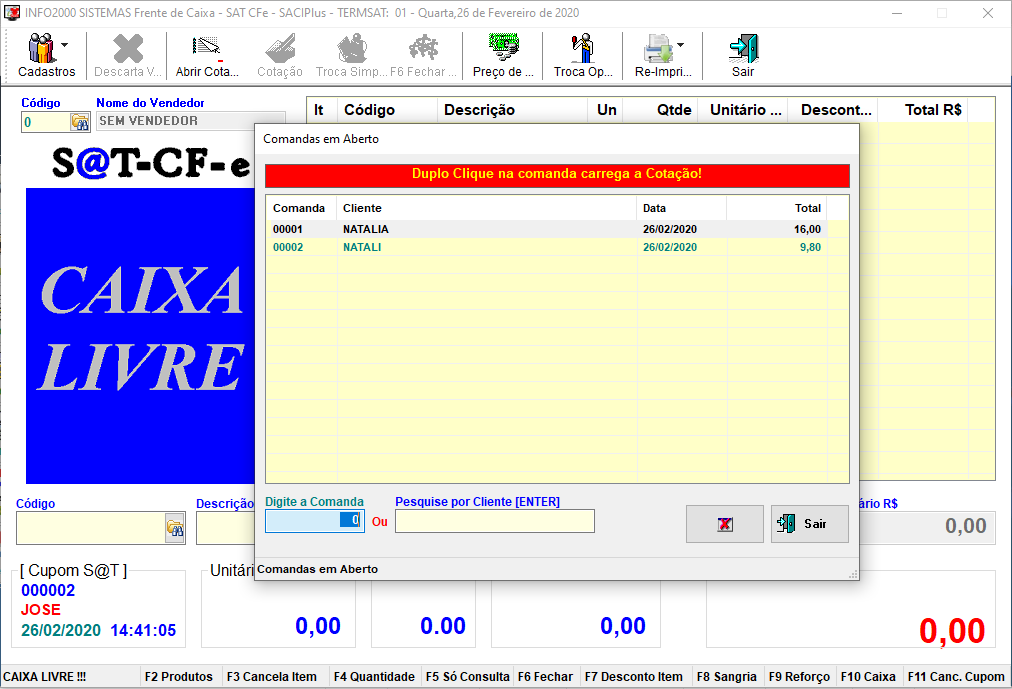The image size is (1012, 689).
Task: Click F4 Quantidade in the status bar
Action: pyautogui.click(x=374, y=677)
